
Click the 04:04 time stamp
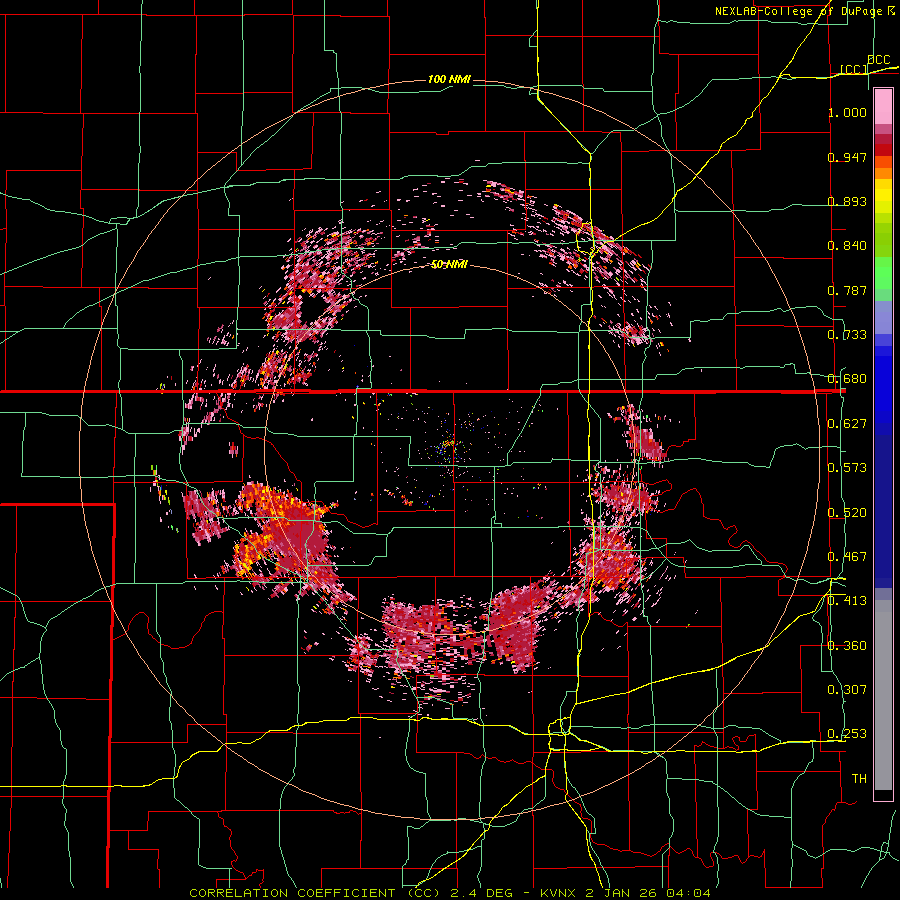point(688,893)
